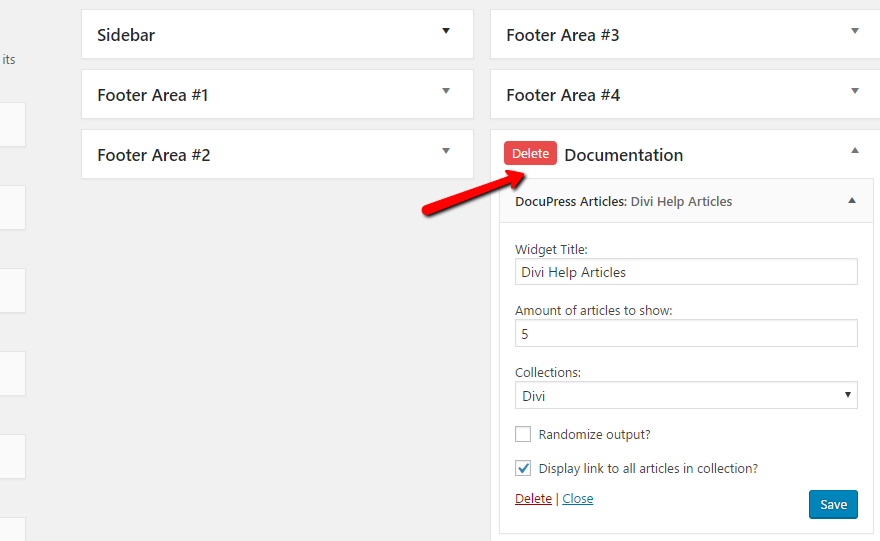880x541 pixels.
Task: Click the Documentation area heading
Action: (624, 155)
